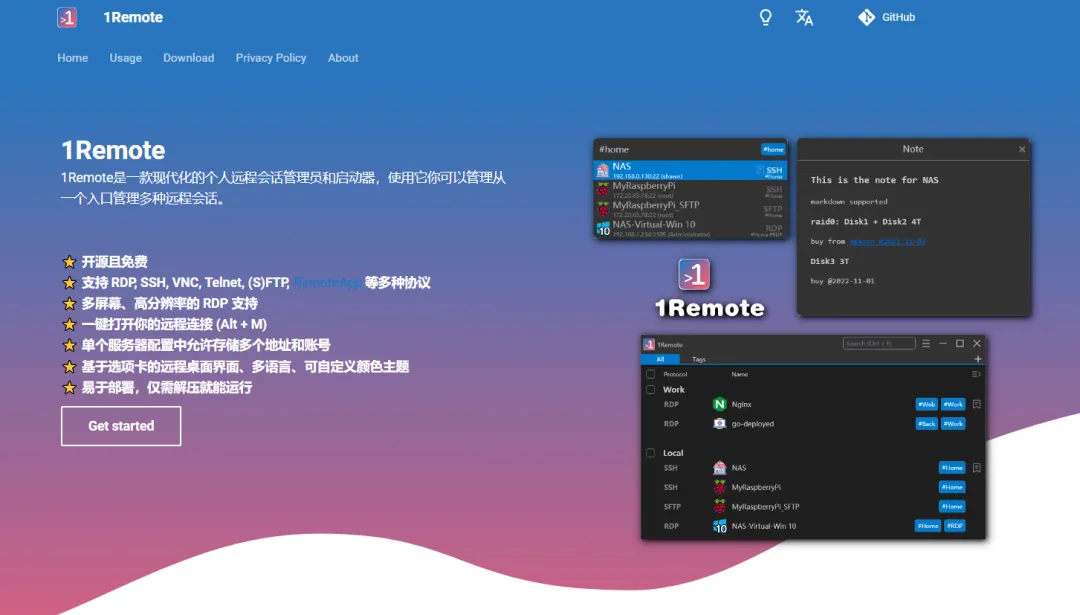This screenshot has width=1080, height=615.
Task: Click the Windows 10 icon for NAS-Virtual-Win 10
Action: point(719,526)
